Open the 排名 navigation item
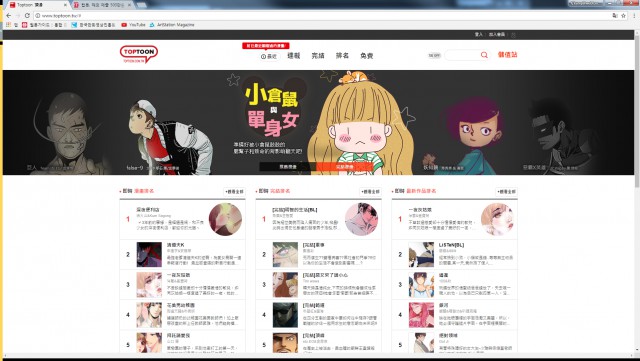The width and height of the screenshot is (640, 361). 342,56
